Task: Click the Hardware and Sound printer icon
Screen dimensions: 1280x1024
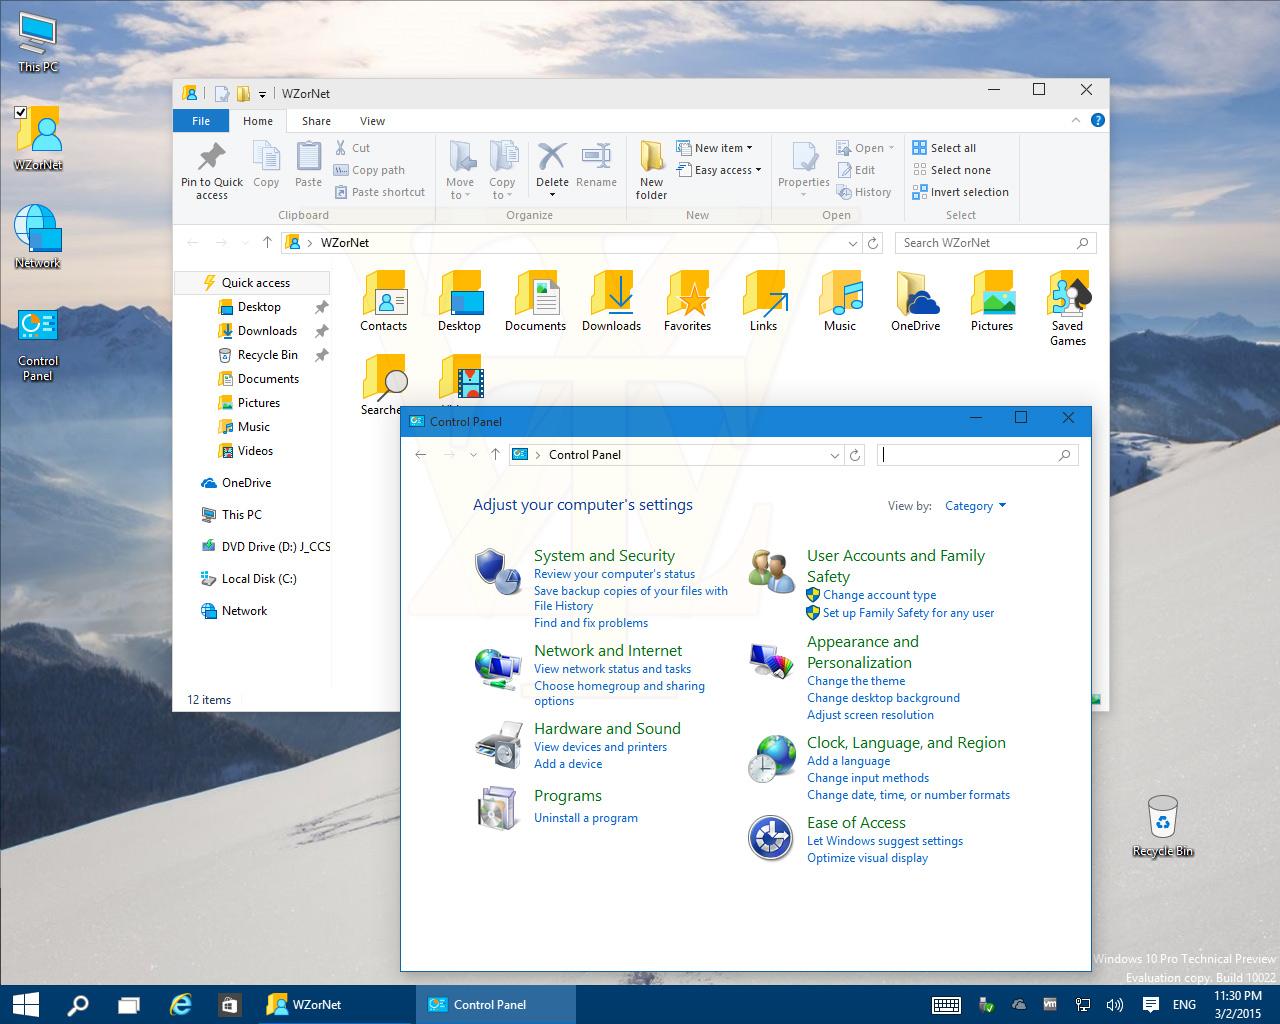Action: point(497,745)
